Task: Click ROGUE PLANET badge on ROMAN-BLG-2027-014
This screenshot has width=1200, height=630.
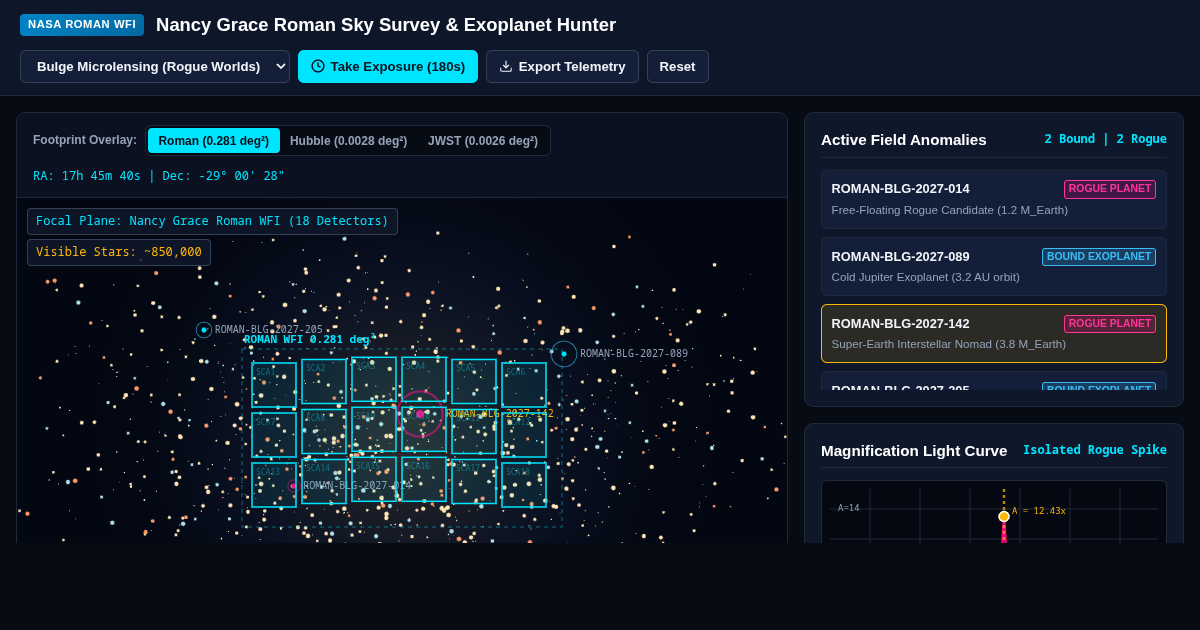Action: point(1110,189)
